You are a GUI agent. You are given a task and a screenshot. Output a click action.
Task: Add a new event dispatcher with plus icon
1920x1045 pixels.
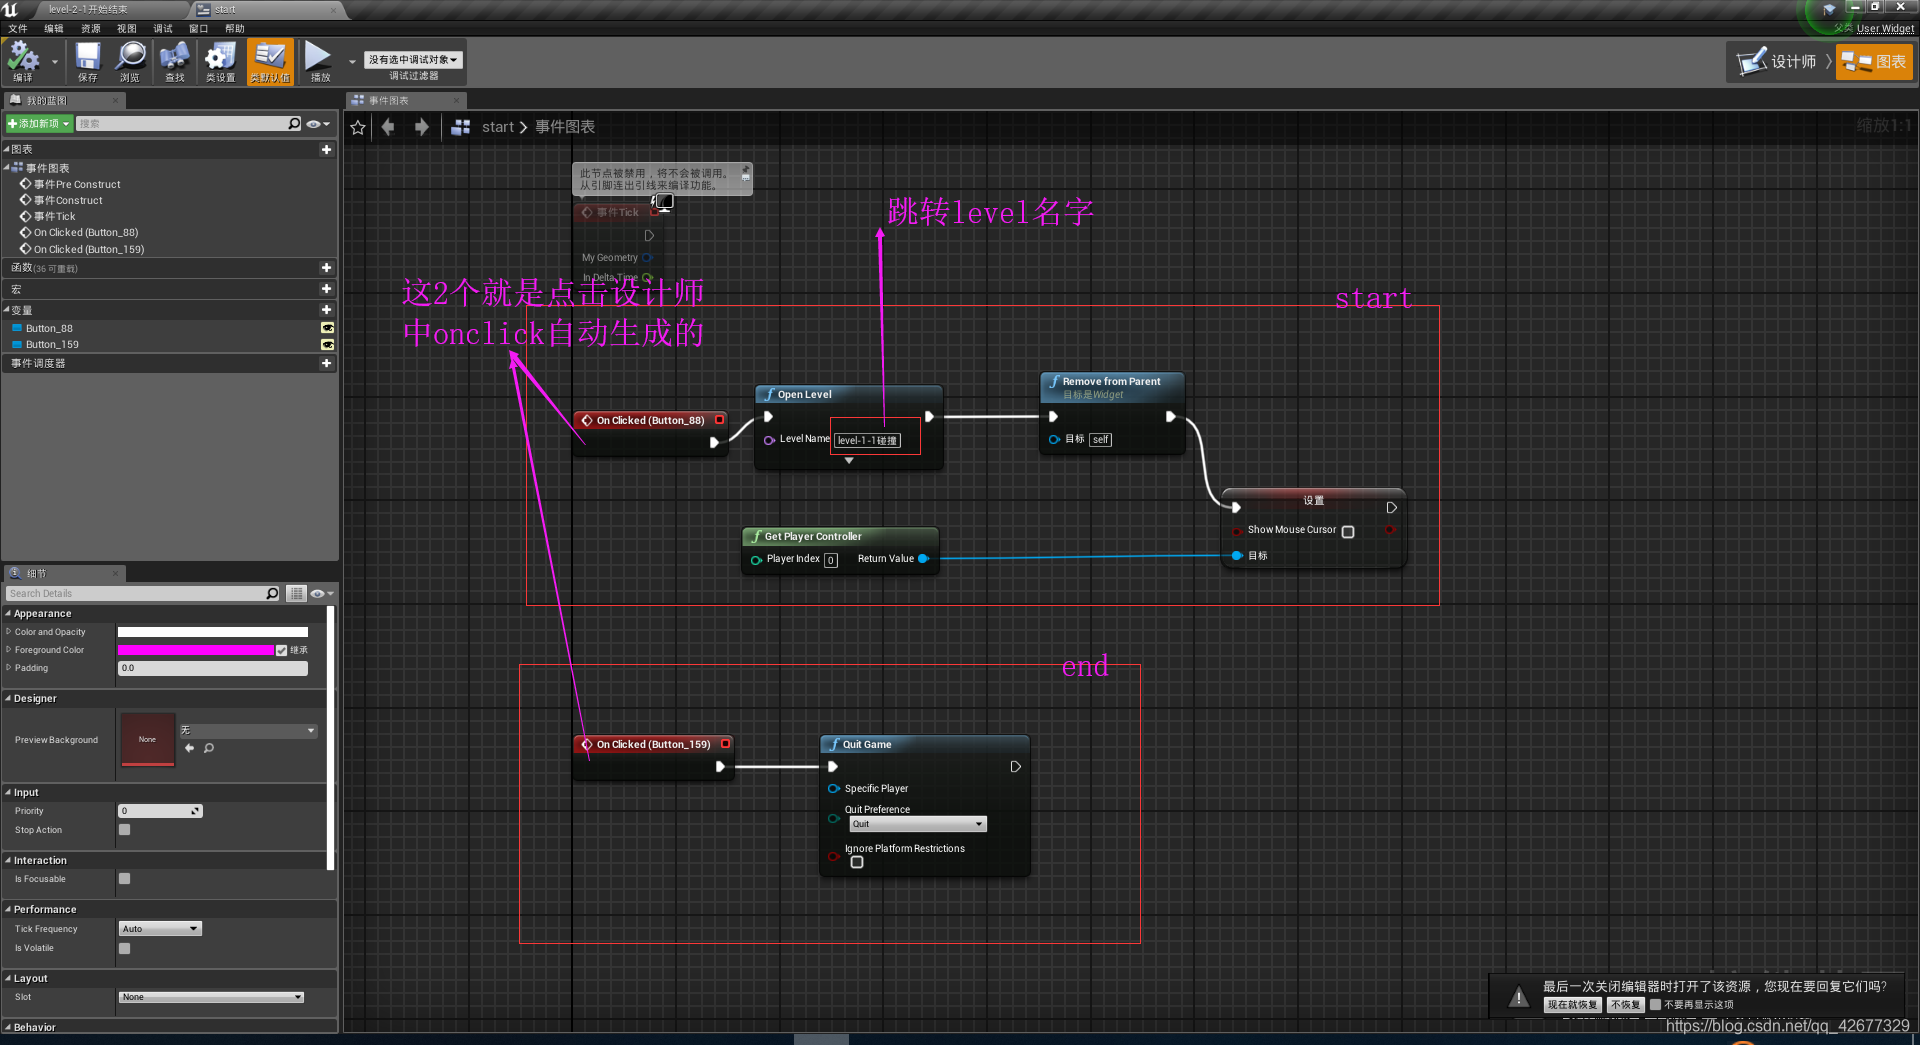click(x=326, y=363)
